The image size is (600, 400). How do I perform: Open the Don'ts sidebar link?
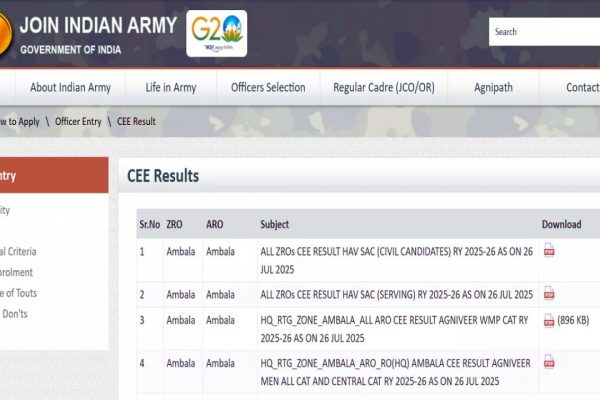[x=15, y=313]
